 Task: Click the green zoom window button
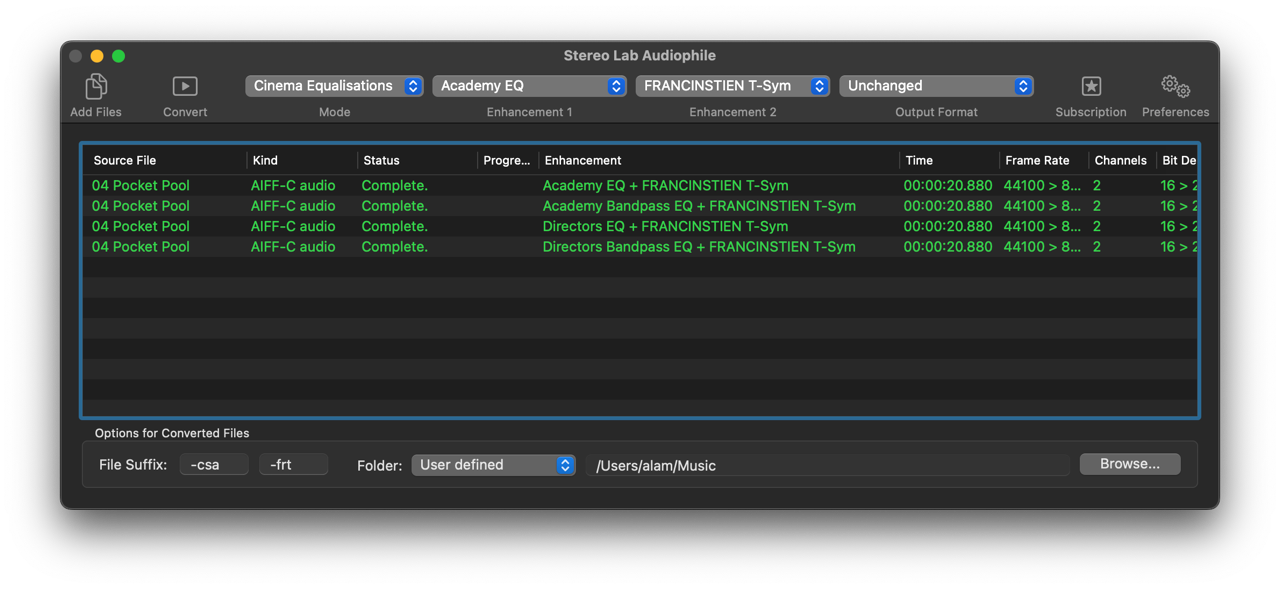click(118, 56)
